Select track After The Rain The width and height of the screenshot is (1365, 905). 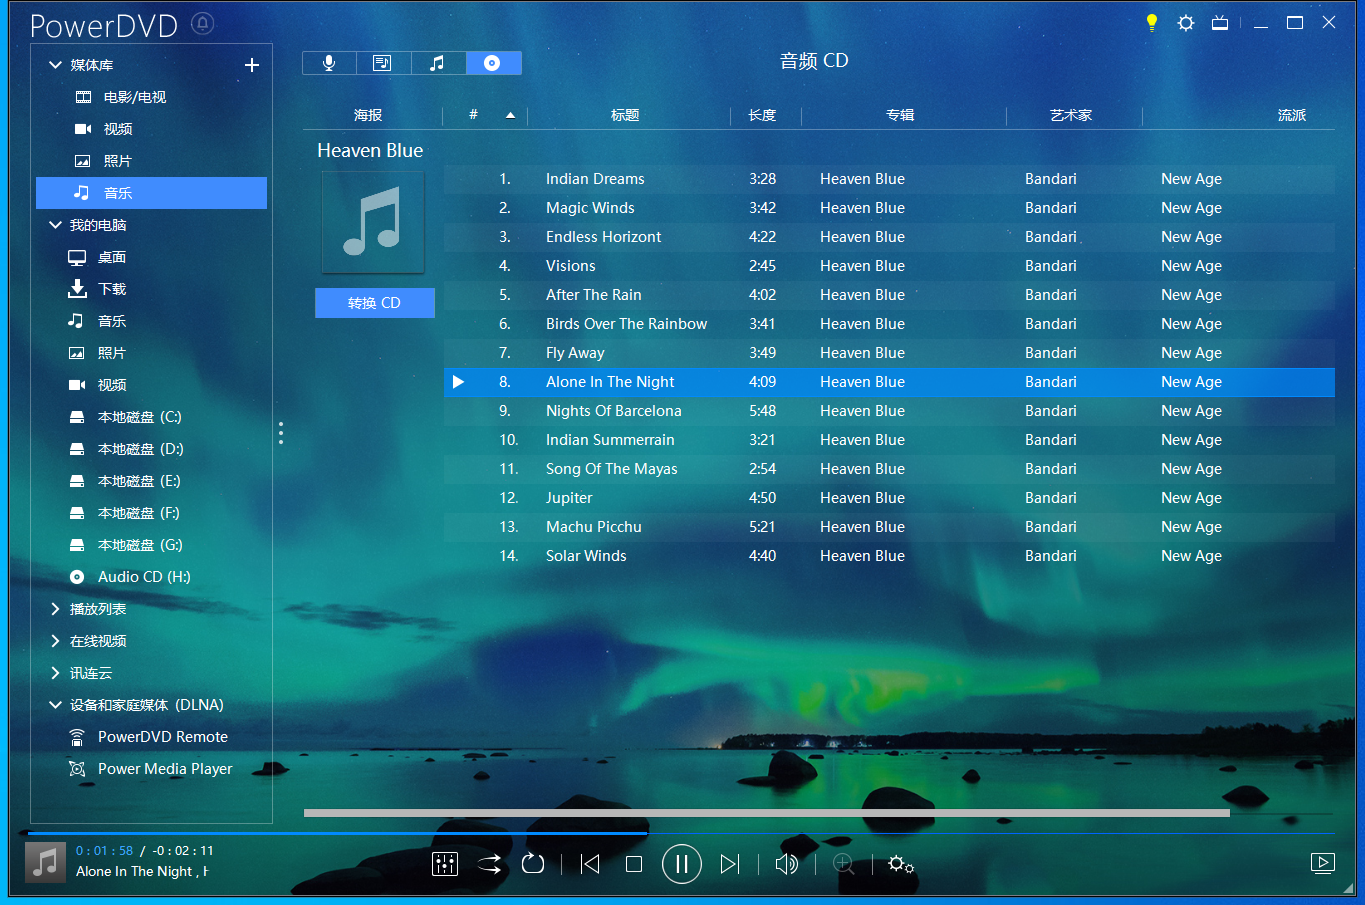click(x=889, y=295)
